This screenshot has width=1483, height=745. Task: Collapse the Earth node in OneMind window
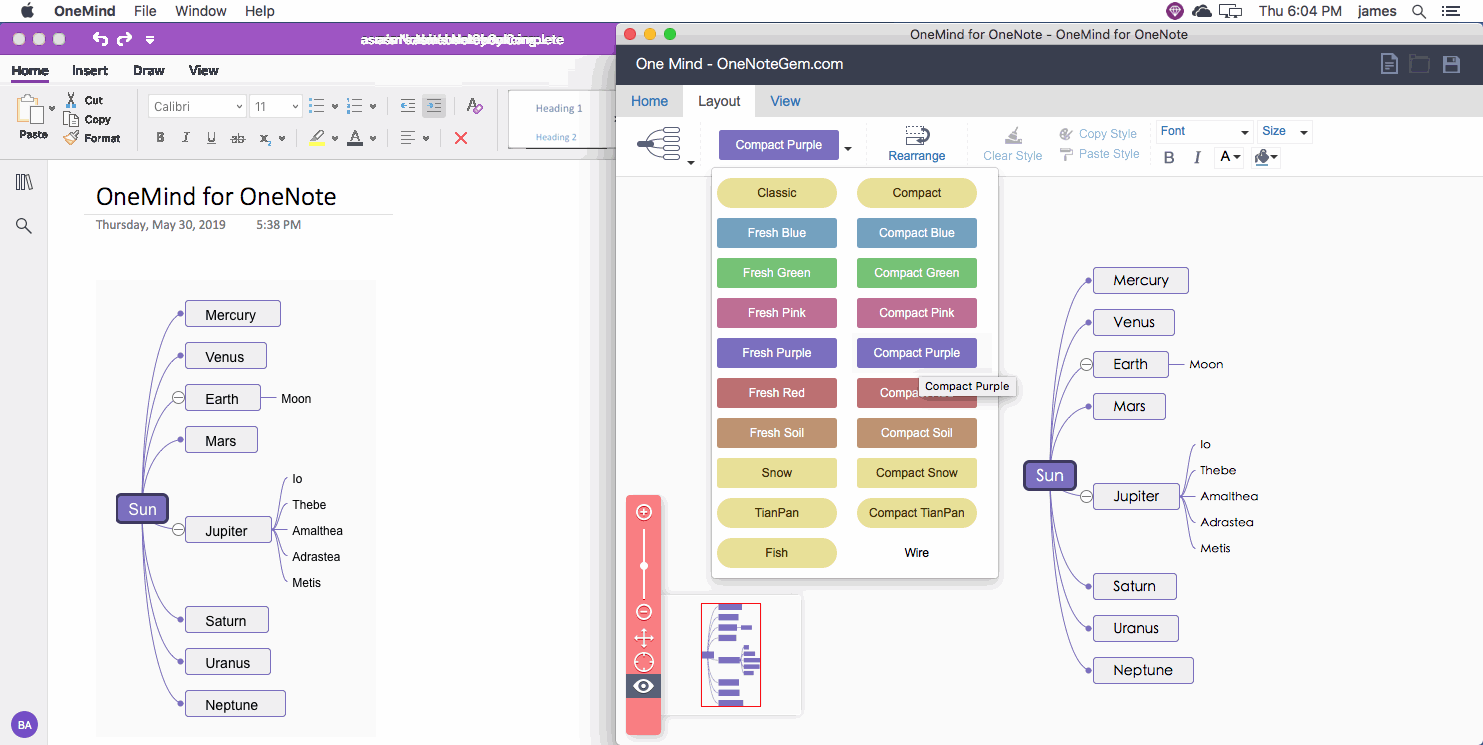click(1086, 364)
